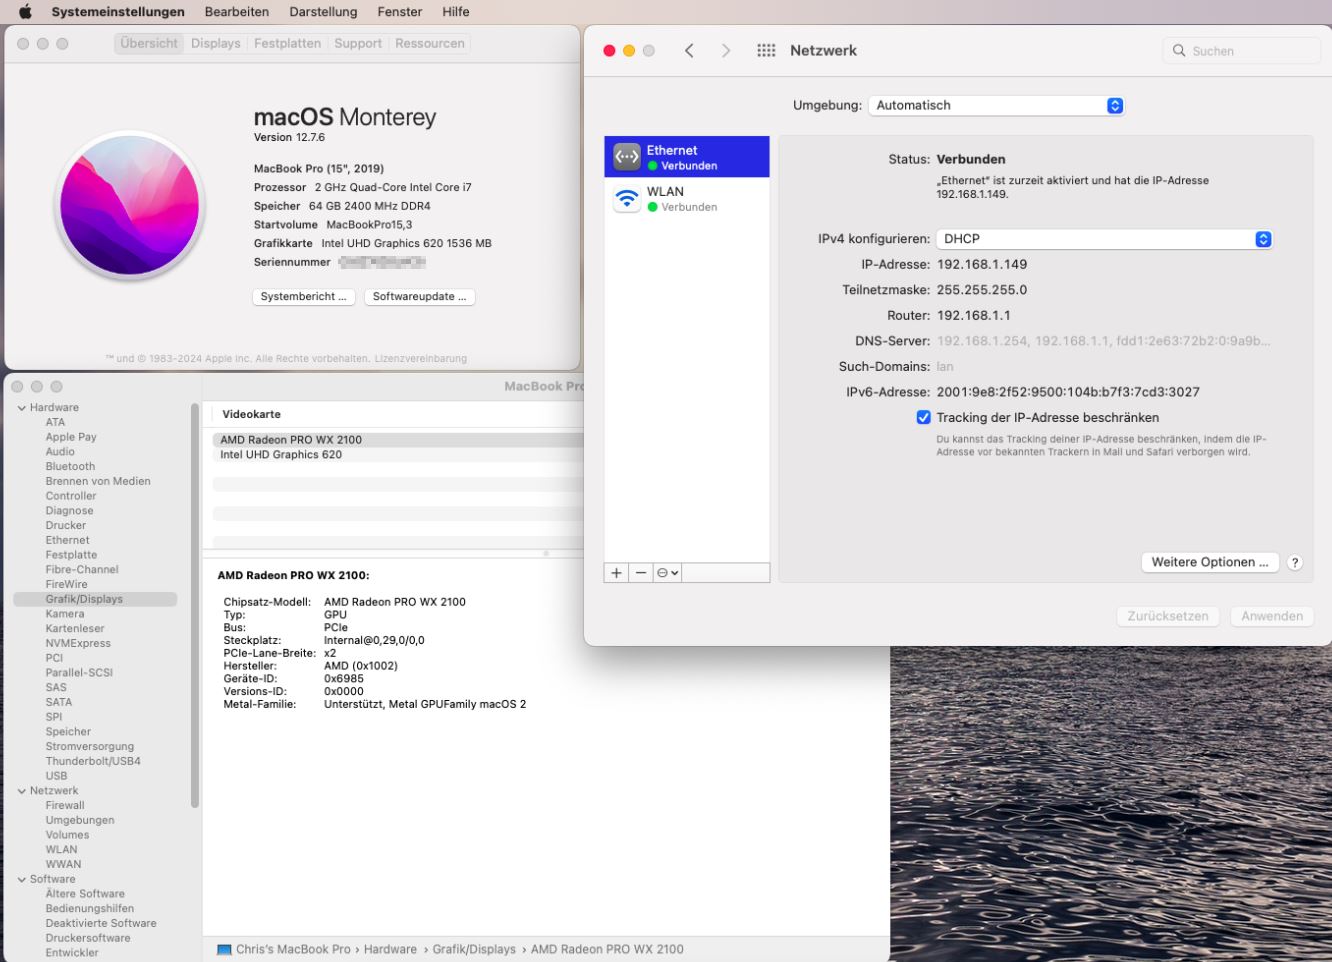The width and height of the screenshot is (1332, 962).
Task: Click the system report sidebar scrollbar
Action: 195,605
